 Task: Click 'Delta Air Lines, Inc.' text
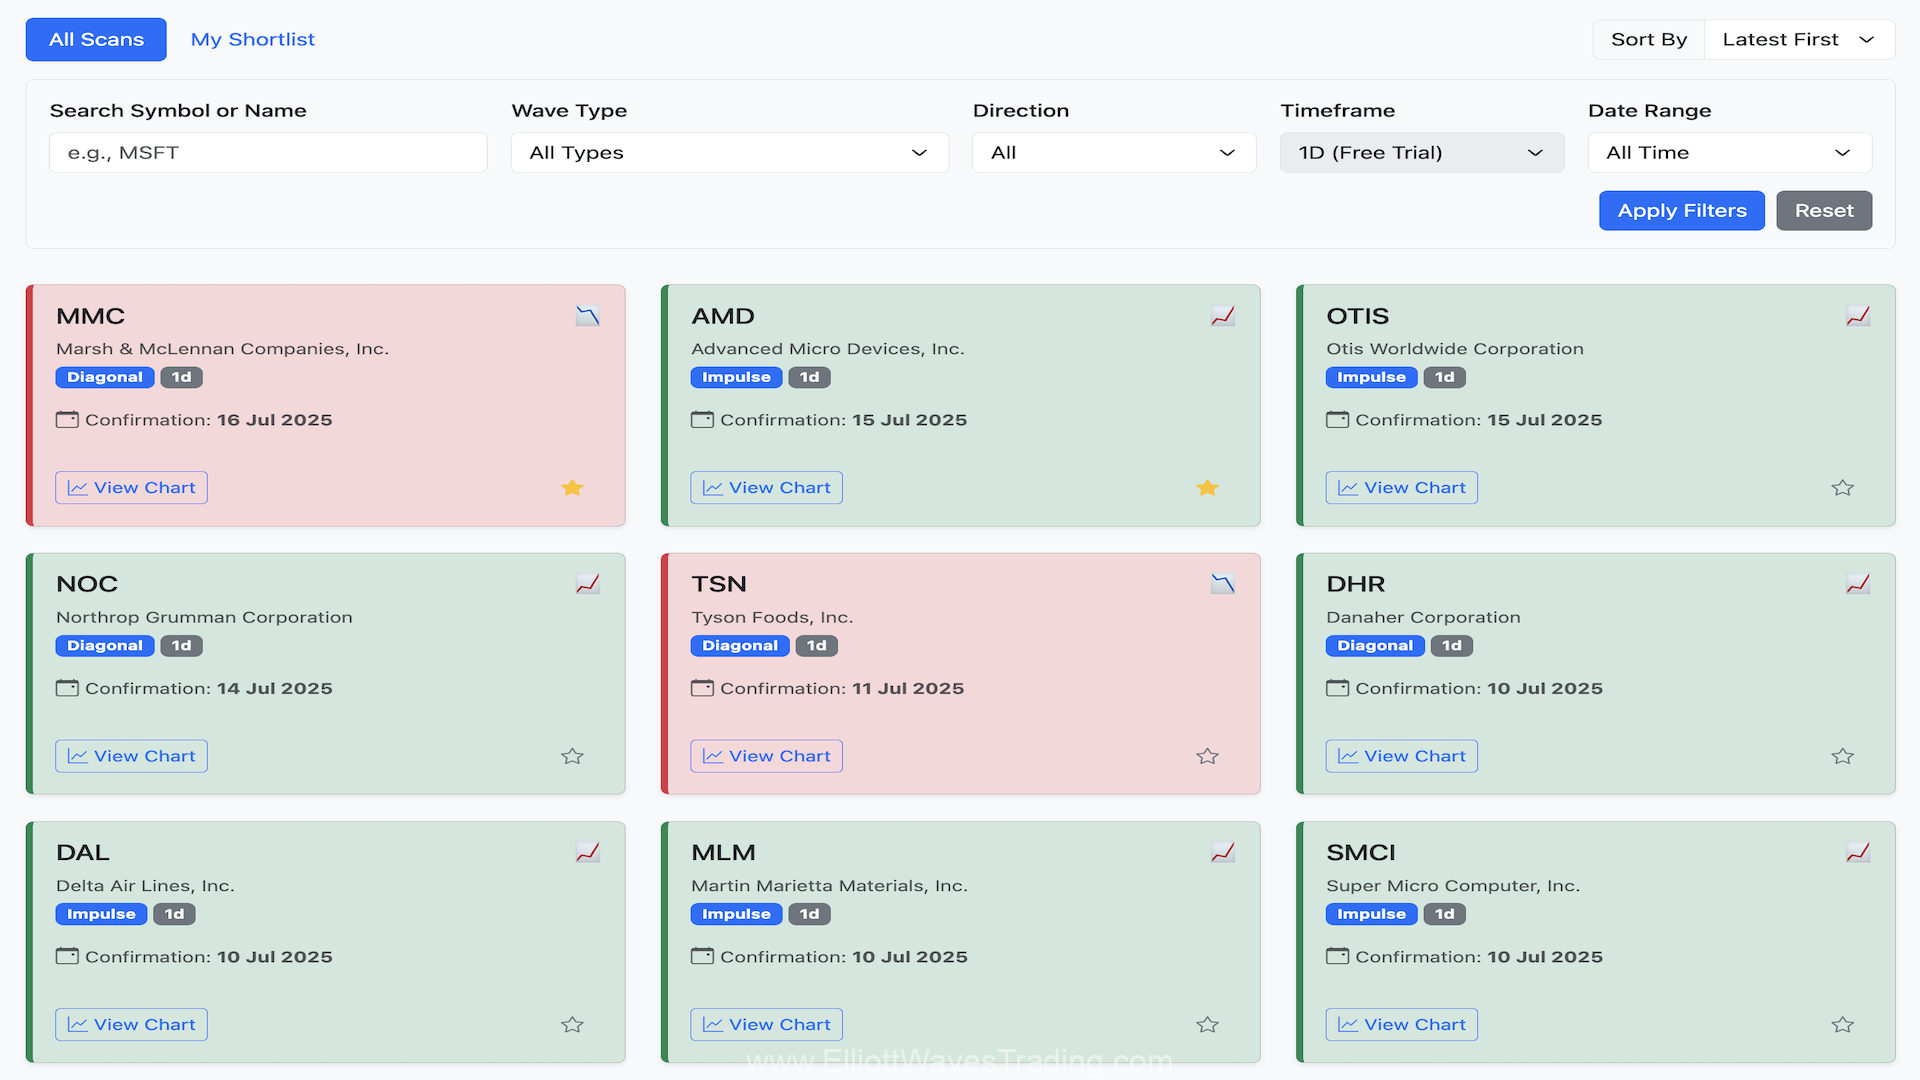145,886
